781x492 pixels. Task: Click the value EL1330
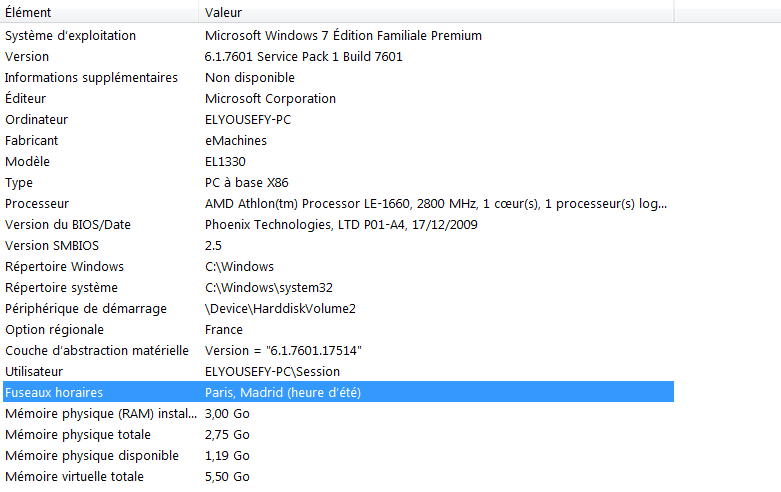pyautogui.click(x=225, y=161)
